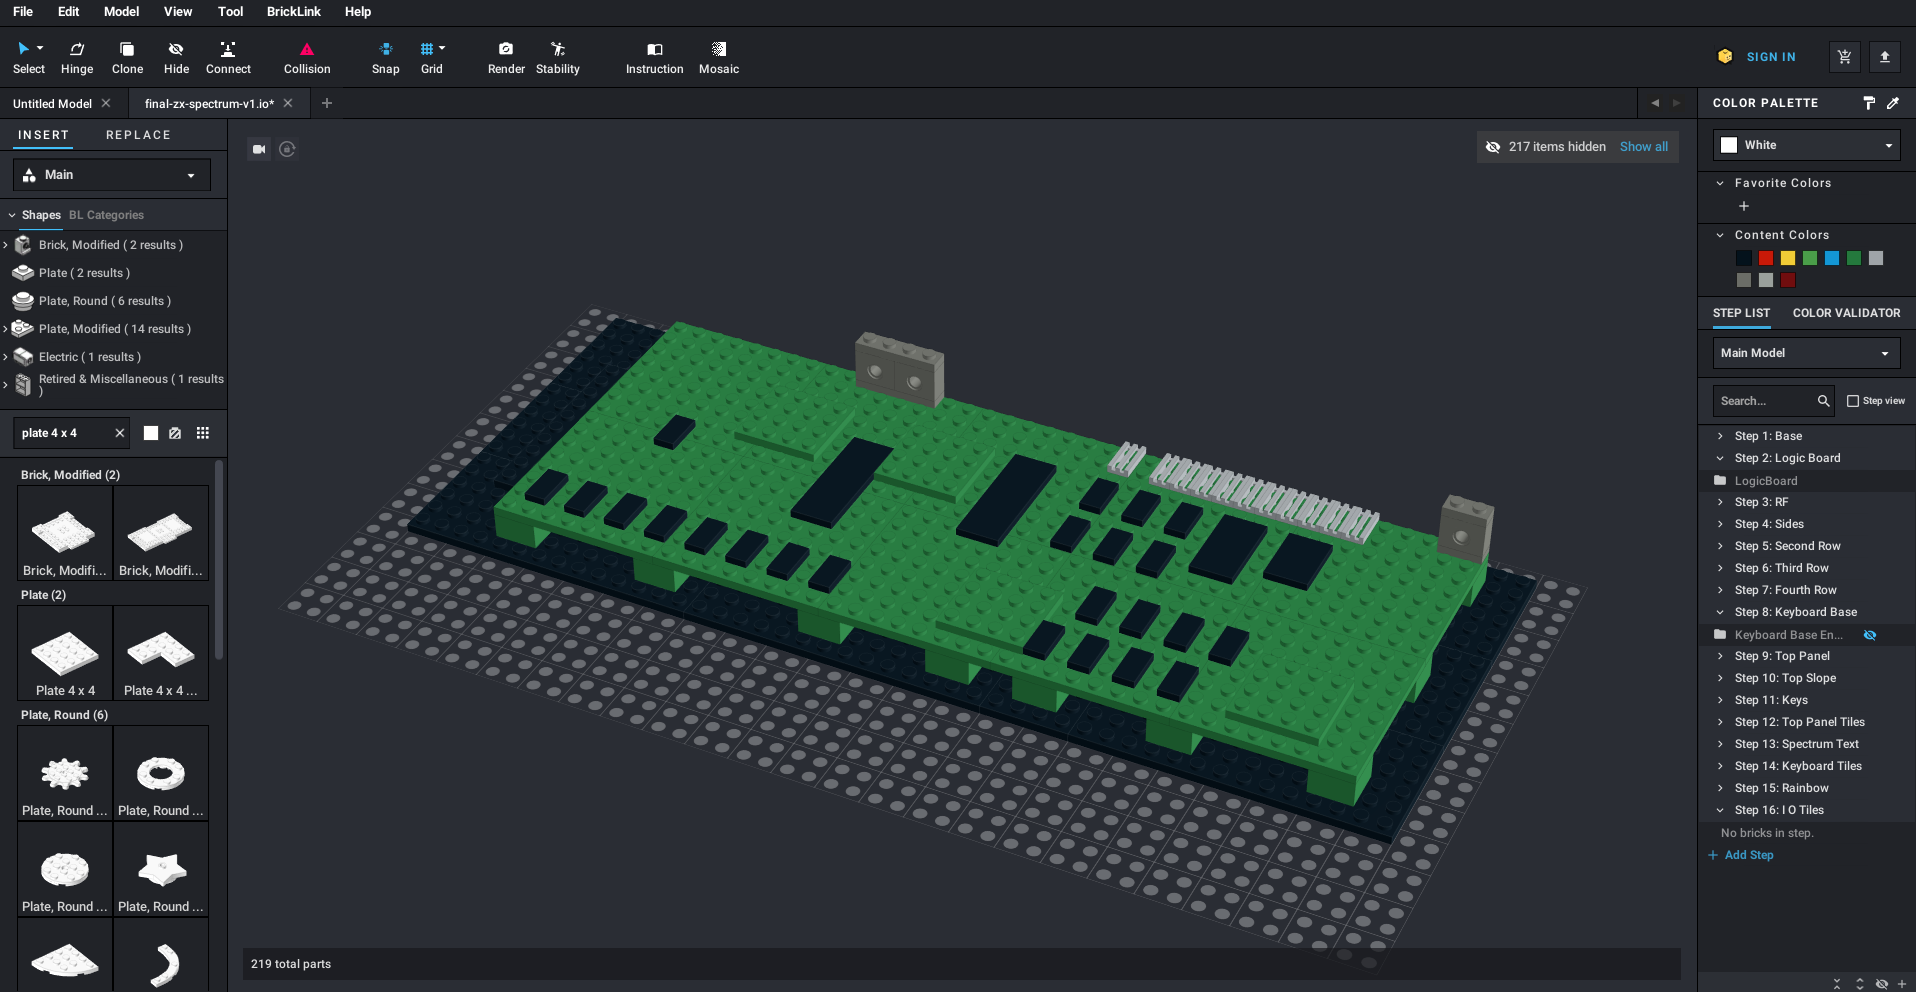The width and height of the screenshot is (1916, 992).
Task: Activate the Clone tool
Action: tap(127, 57)
